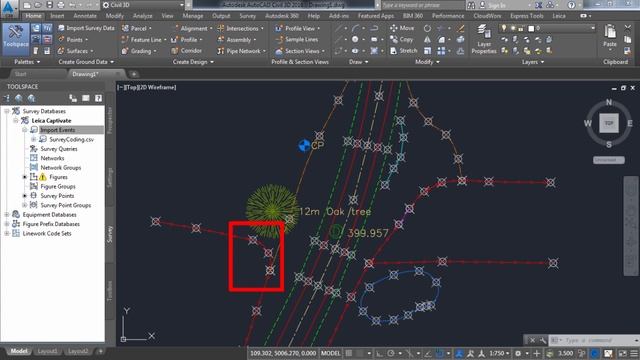
Task: Switch to the Start file tab
Action: click(20, 74)
